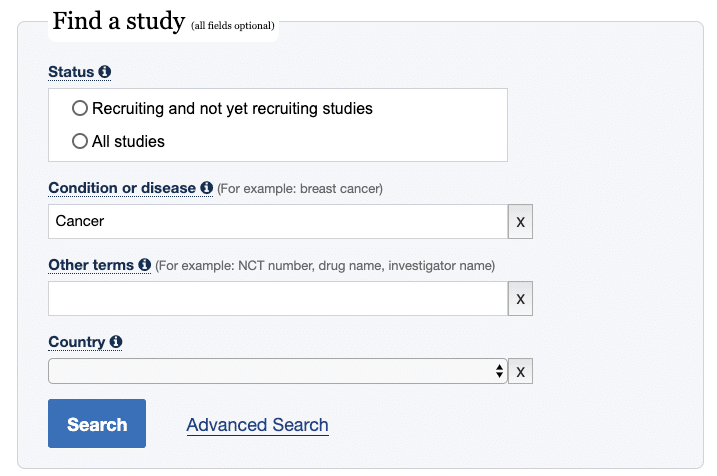
Task: Open the Country dropdown list
Action: tap(278, 371)
